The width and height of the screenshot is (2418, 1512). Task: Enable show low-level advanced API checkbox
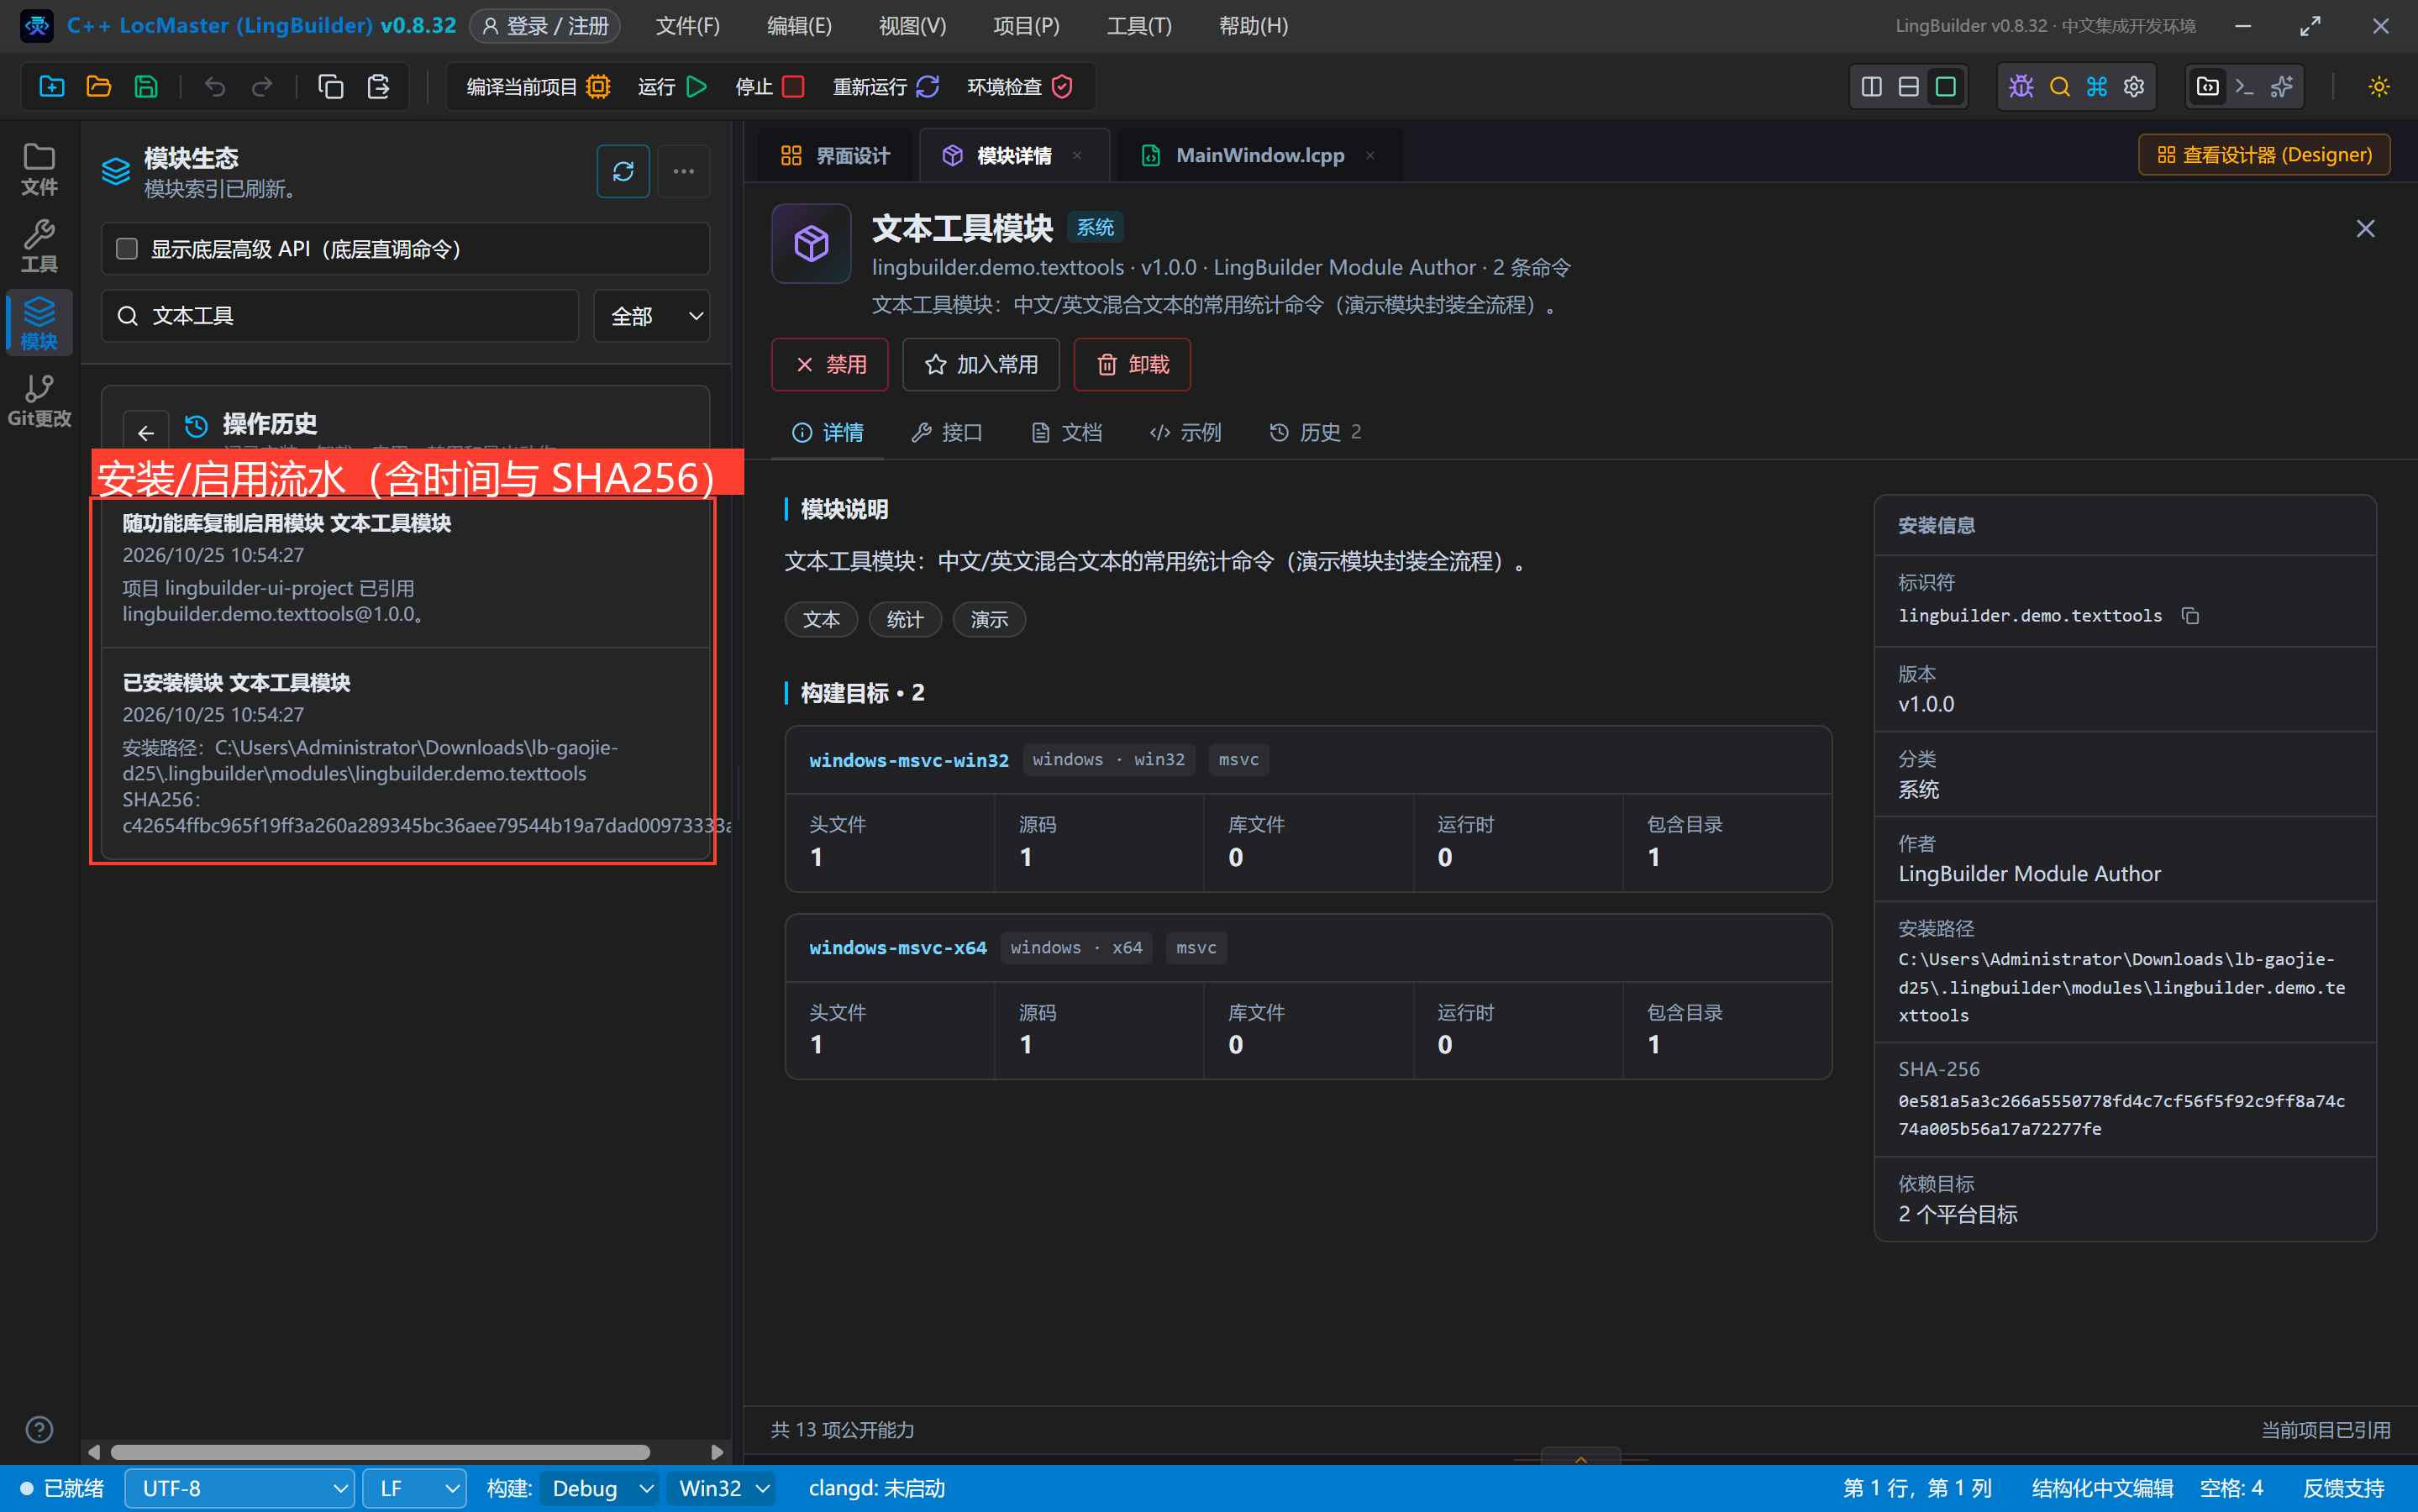tap(127, 248)
